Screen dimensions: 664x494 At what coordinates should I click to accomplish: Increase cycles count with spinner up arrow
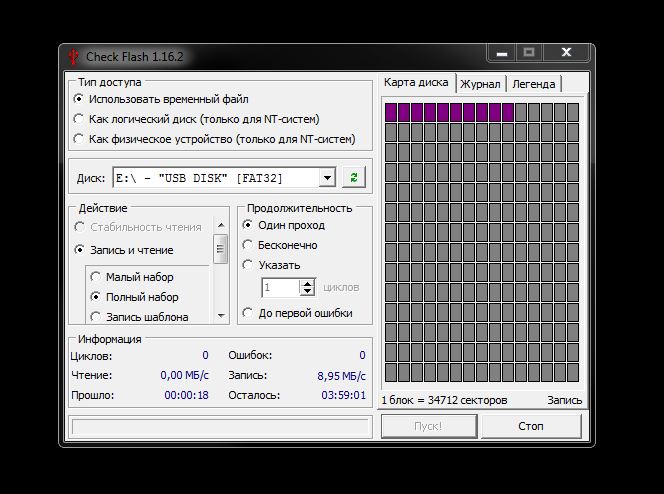[x=307, y=283]
